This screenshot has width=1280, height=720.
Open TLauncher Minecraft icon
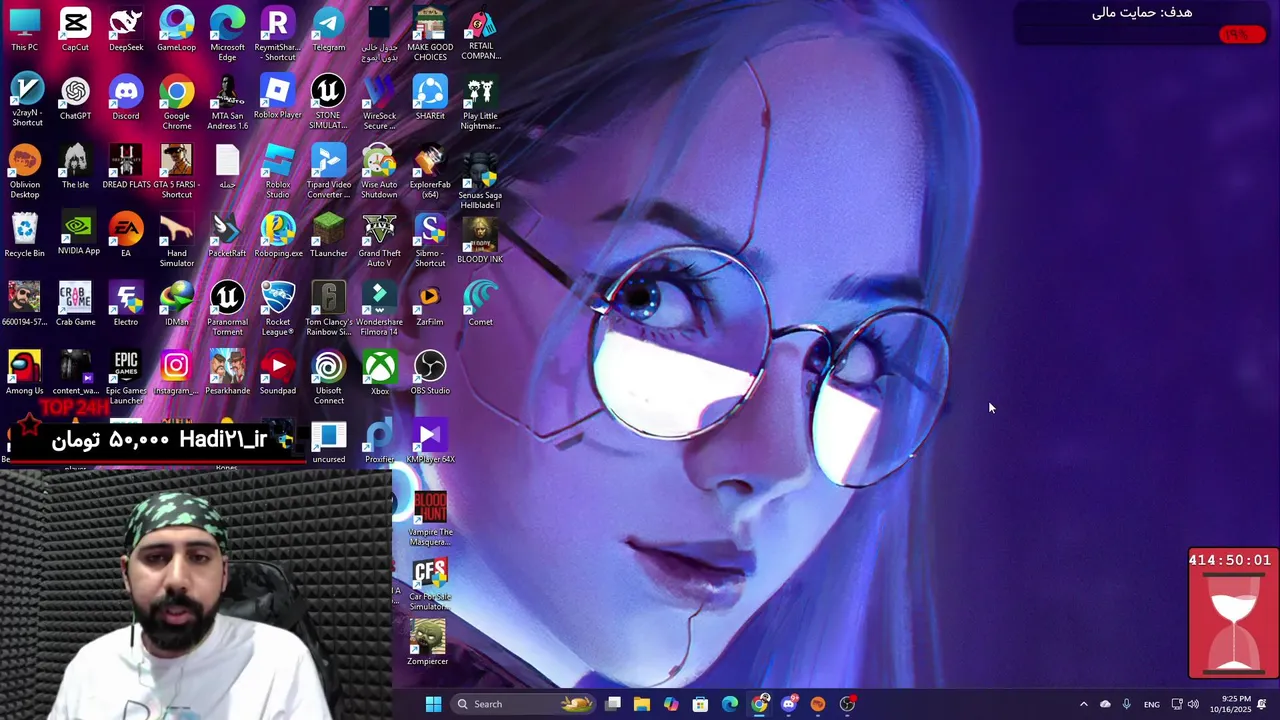click(329, 235)
